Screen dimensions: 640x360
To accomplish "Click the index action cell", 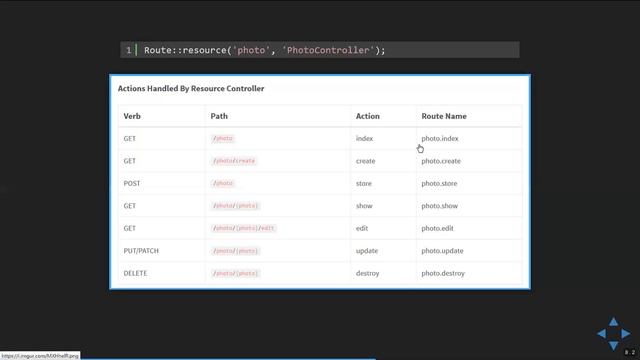I will tap(364, 138).
